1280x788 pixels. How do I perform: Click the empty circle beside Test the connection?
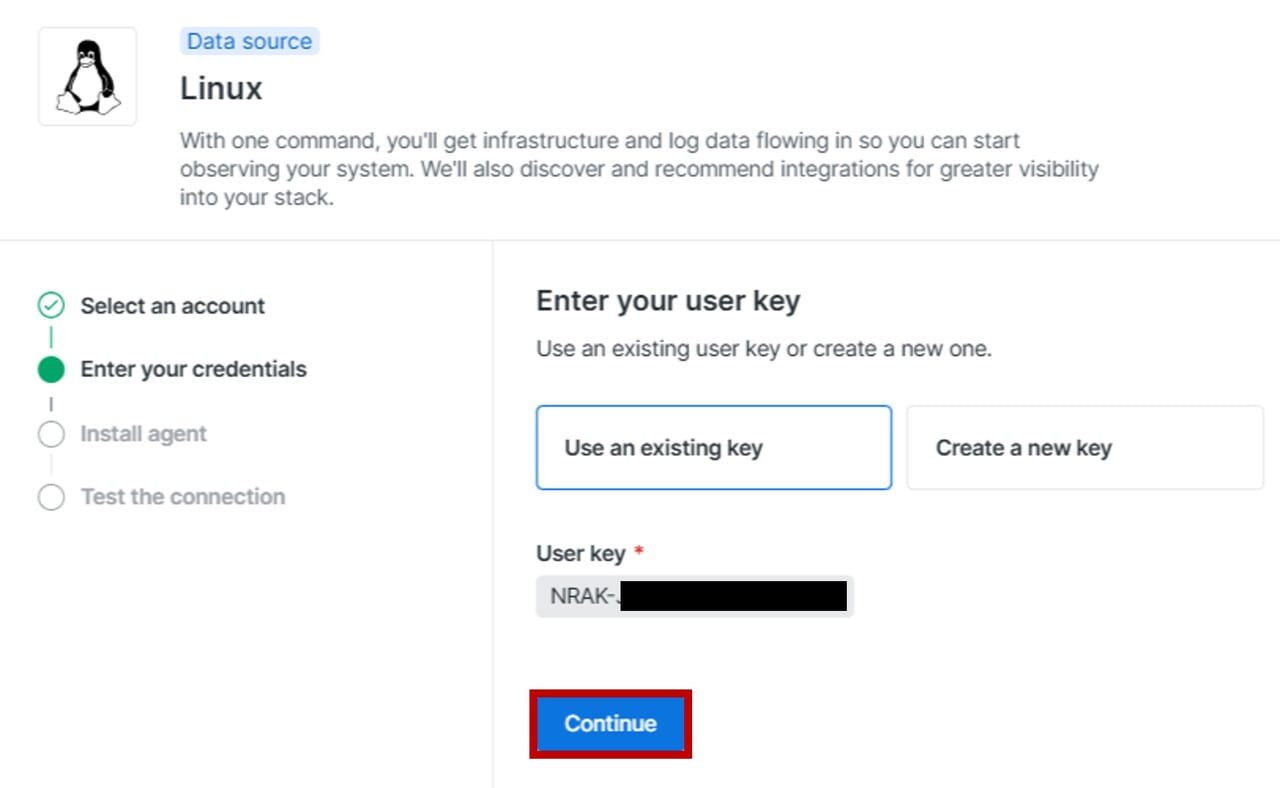pyautogui.click(x=51, y=497)
